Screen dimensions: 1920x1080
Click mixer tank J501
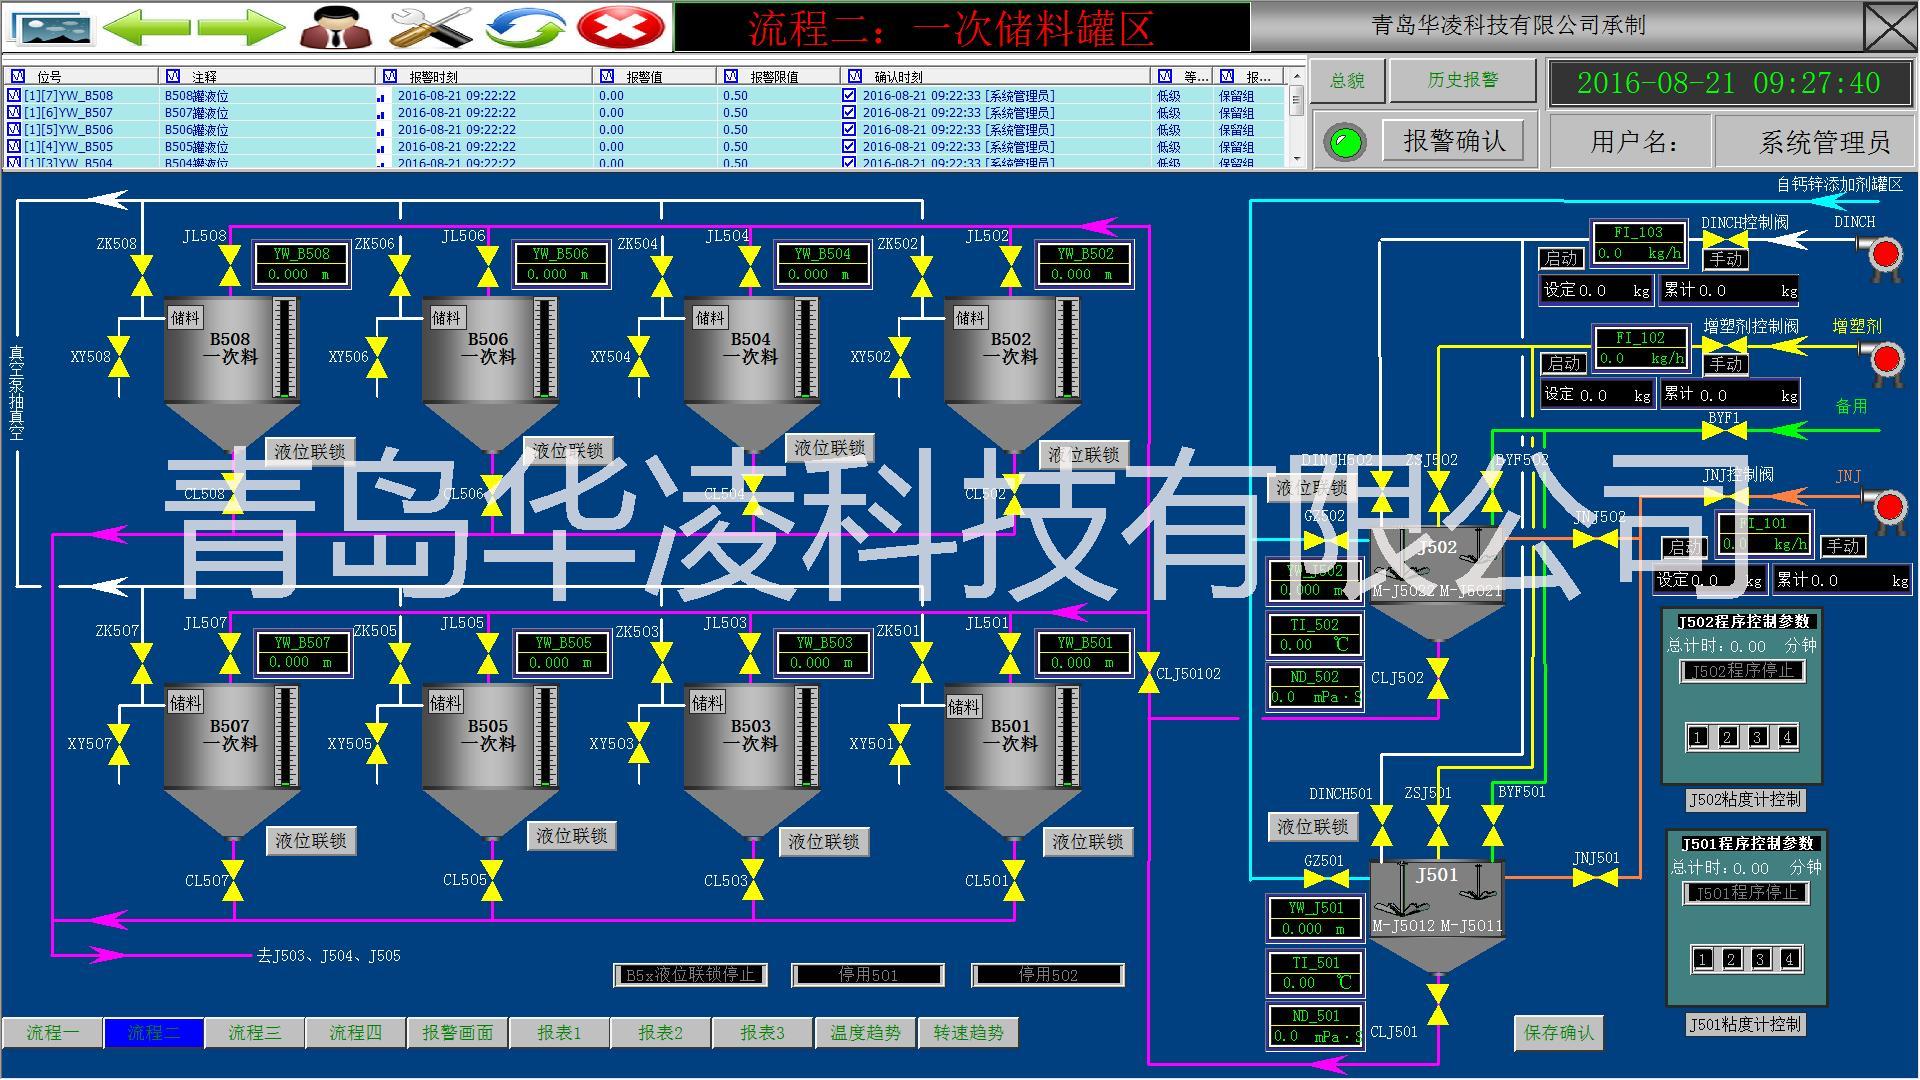click(1437, 918)
